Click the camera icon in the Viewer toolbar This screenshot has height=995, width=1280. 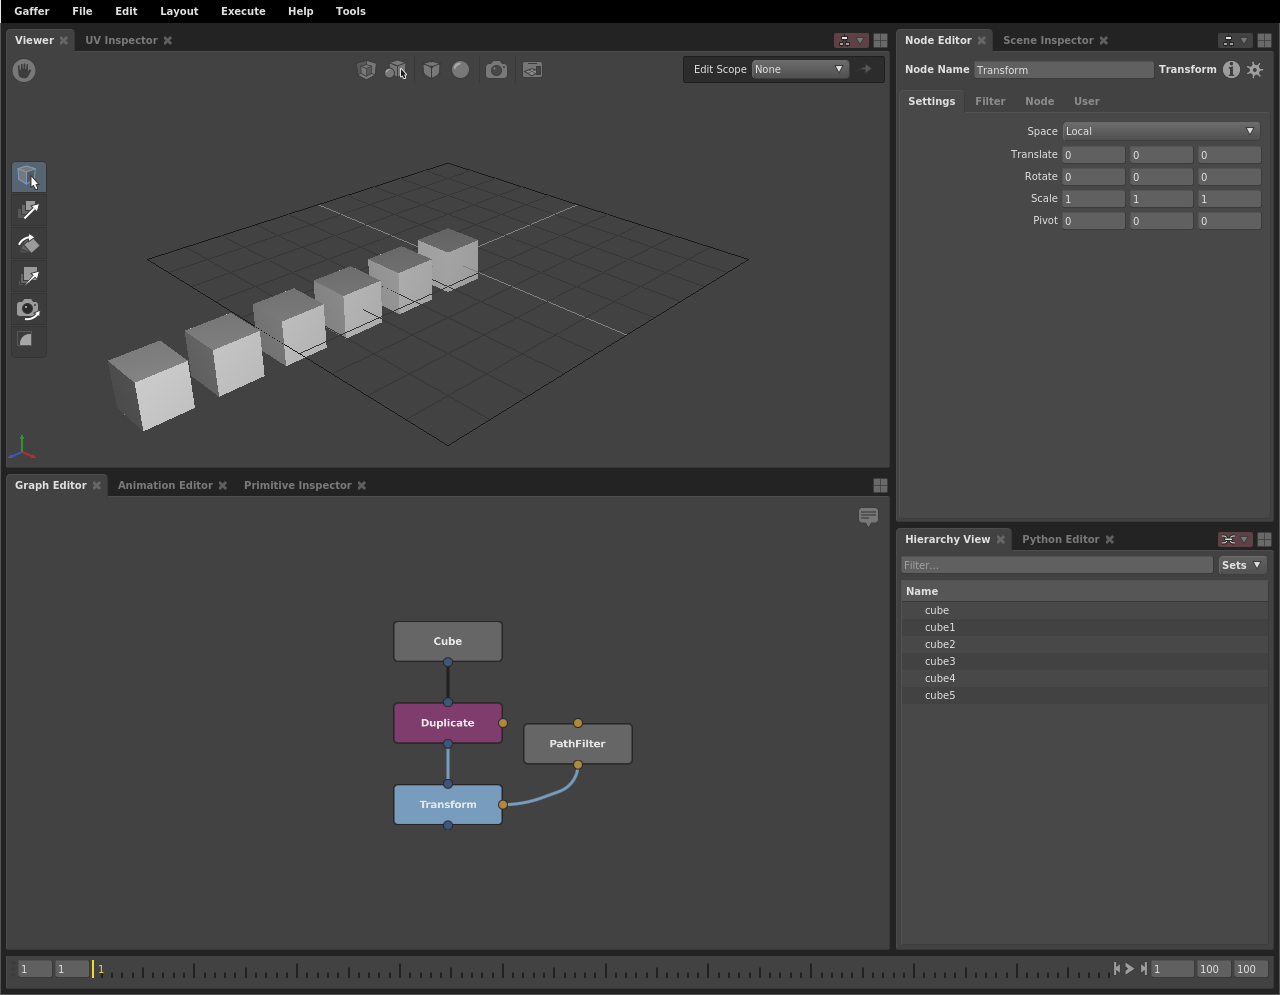point(496,70)
